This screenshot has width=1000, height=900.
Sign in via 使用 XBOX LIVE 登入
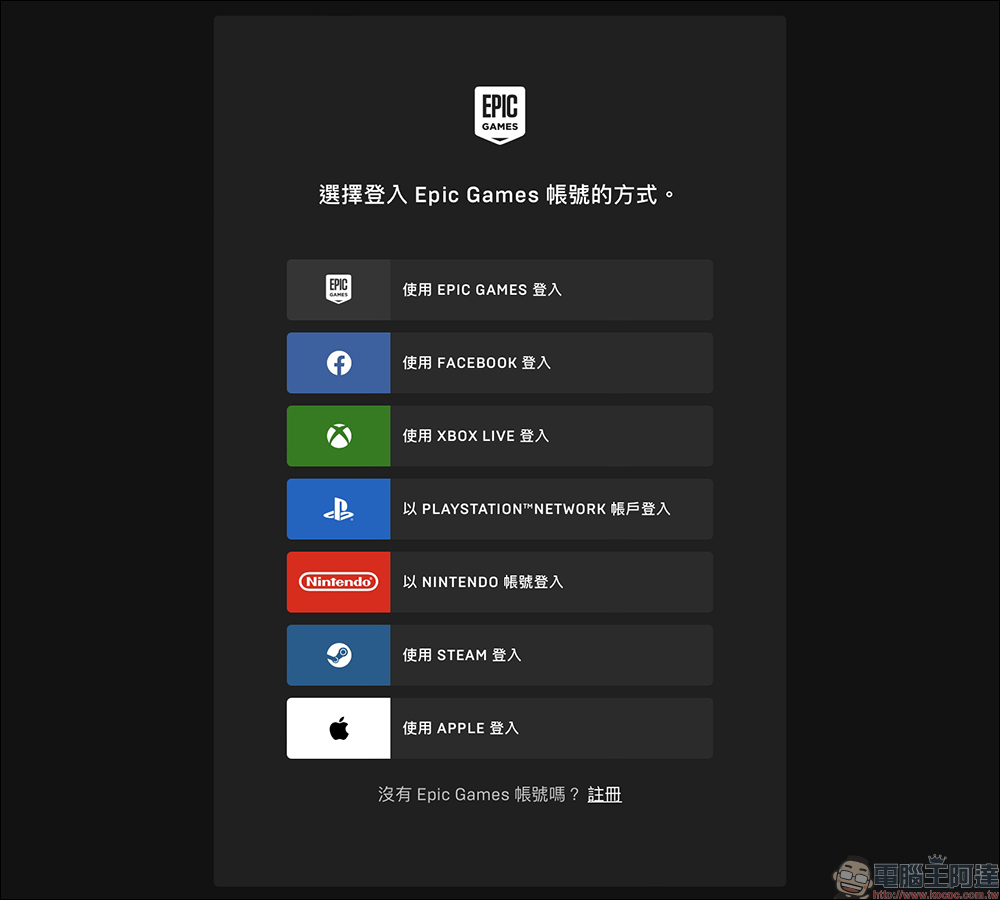click(500, 436)
